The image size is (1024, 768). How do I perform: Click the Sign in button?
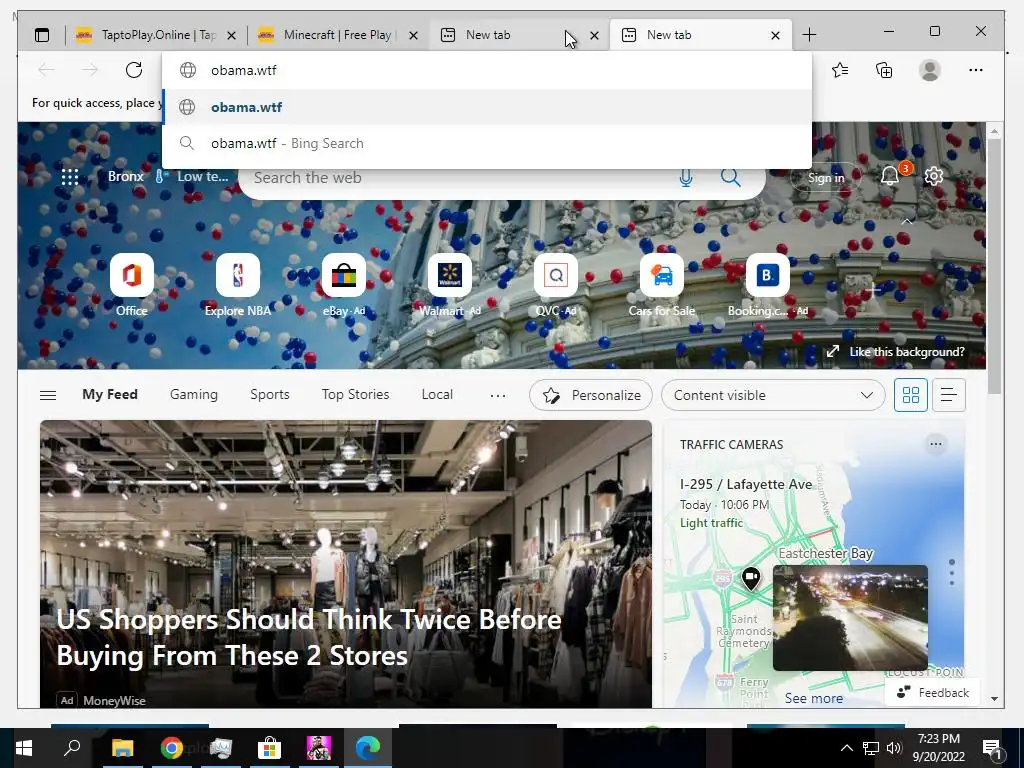[825, 177]
